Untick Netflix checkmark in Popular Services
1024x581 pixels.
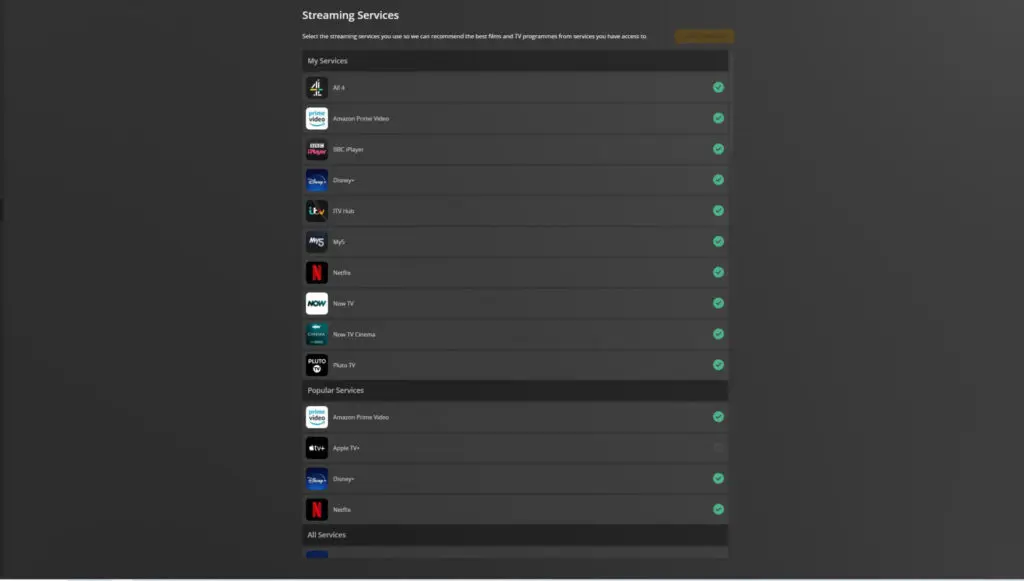point(718,509)
